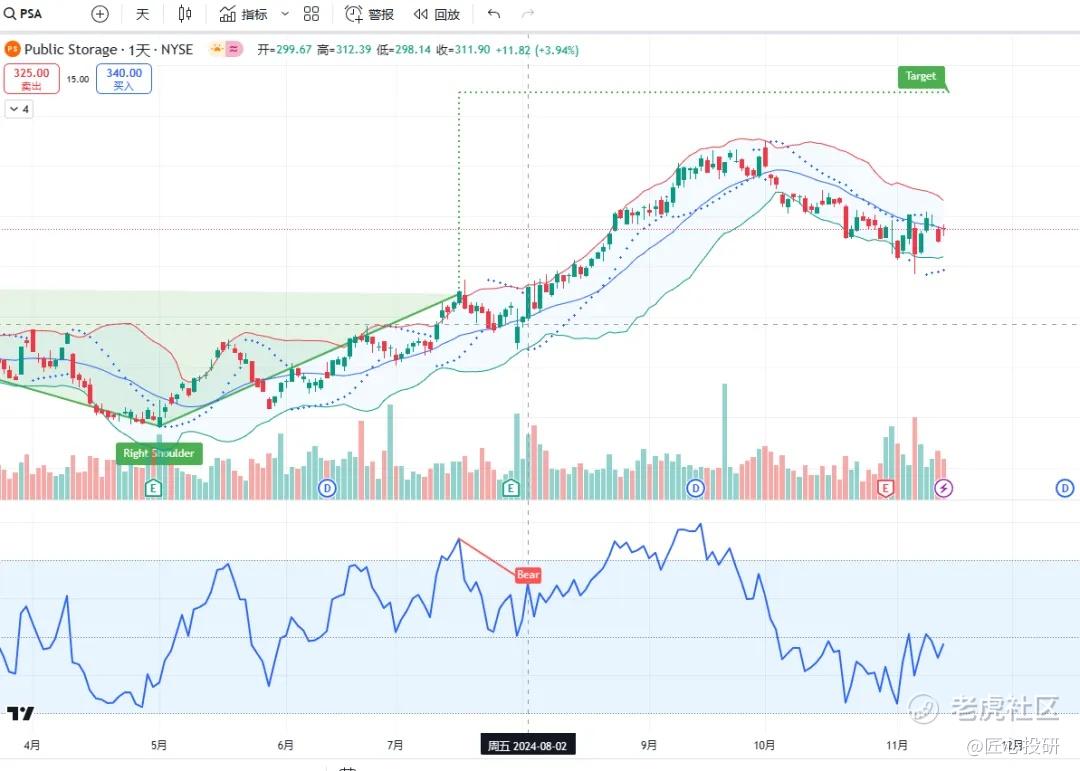Open the September dividend D marker
1080x771 pixels.
coord(696,489)
